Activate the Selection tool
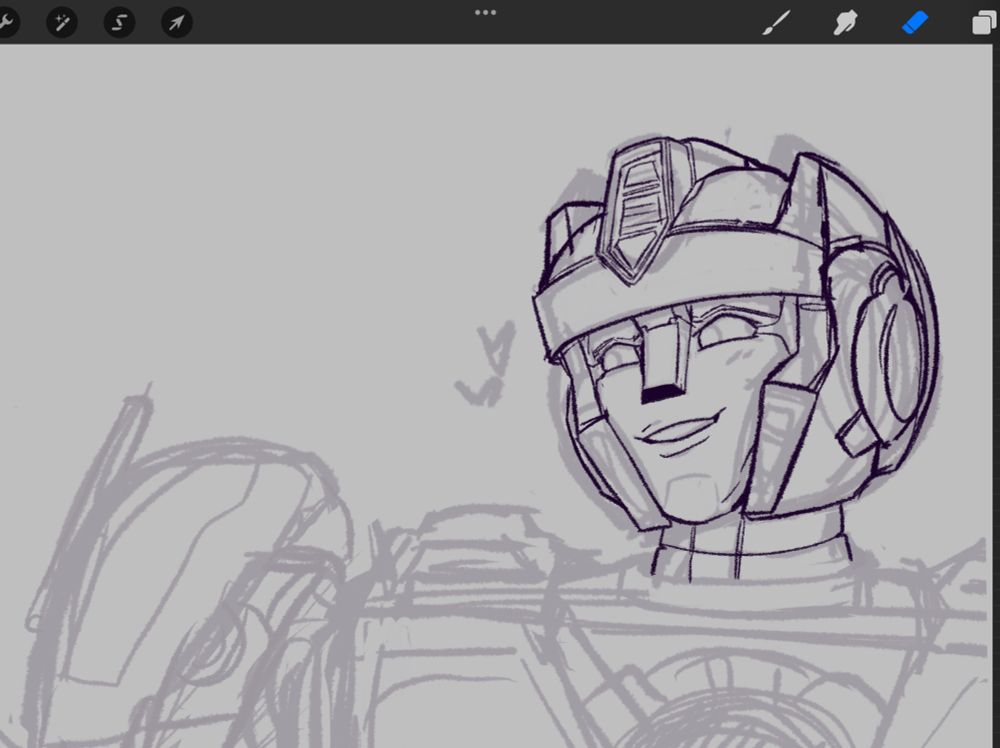 [x=119, y=23]
